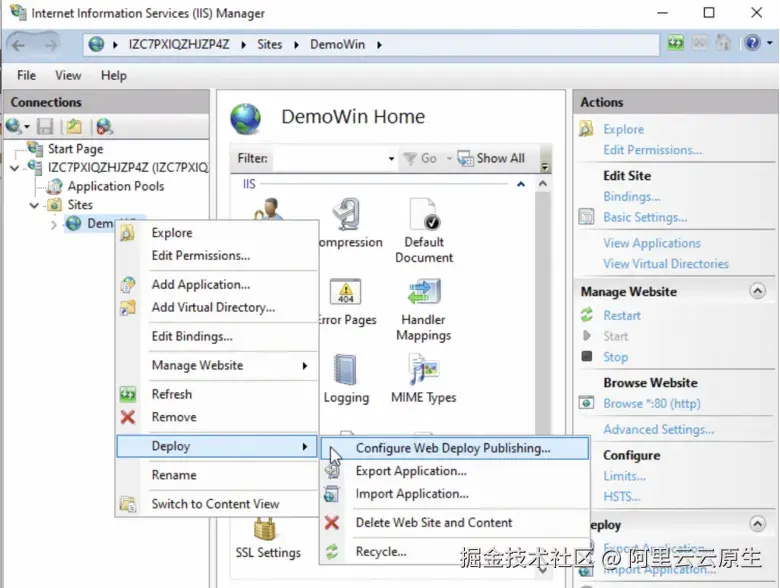Collapse the IZC7PXIQZHJZP4Z server node
The height and width of the screenshot is (588, 780).
point(15,168)
